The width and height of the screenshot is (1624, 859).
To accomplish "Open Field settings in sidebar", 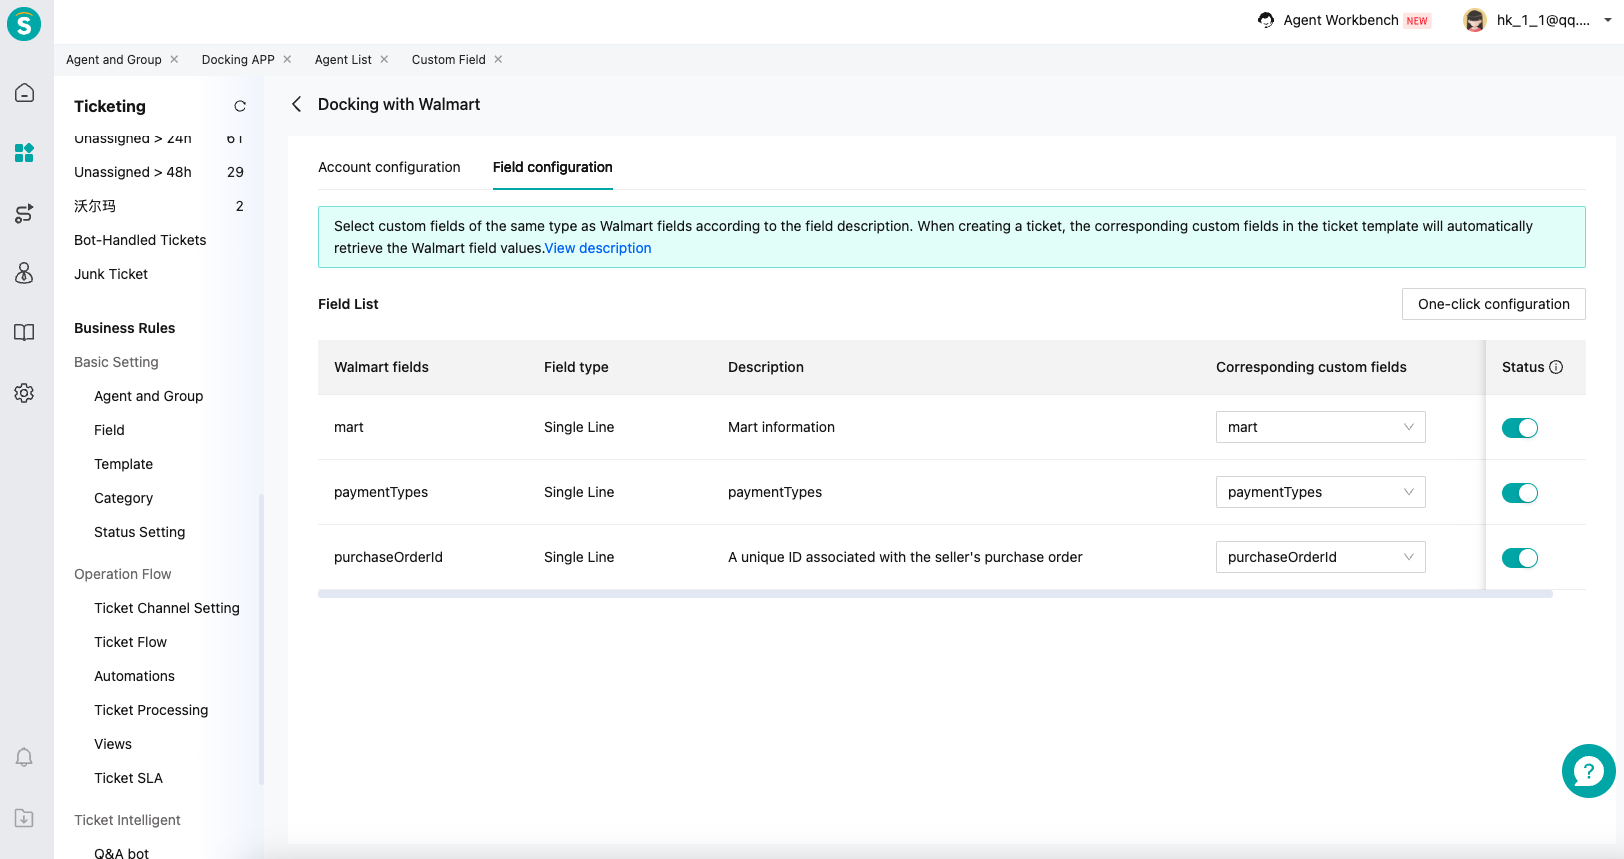I will click(x=110, y=430).
